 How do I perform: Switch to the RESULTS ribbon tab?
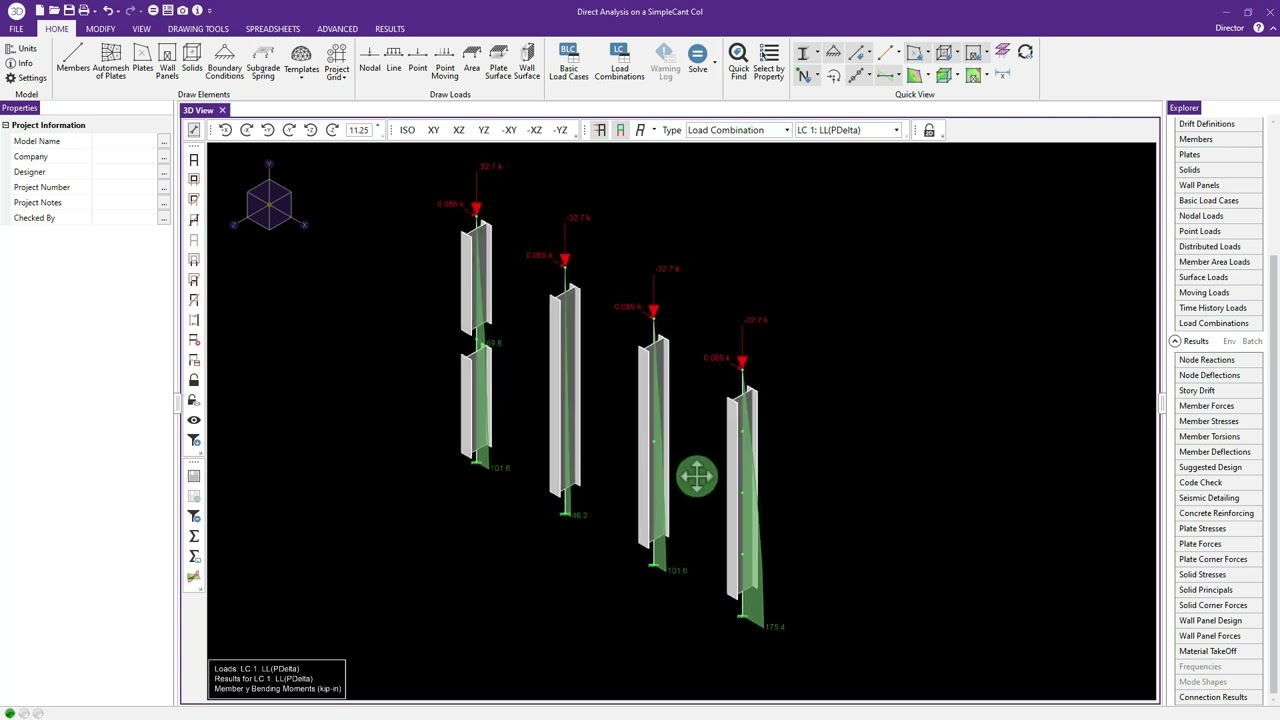390,29
